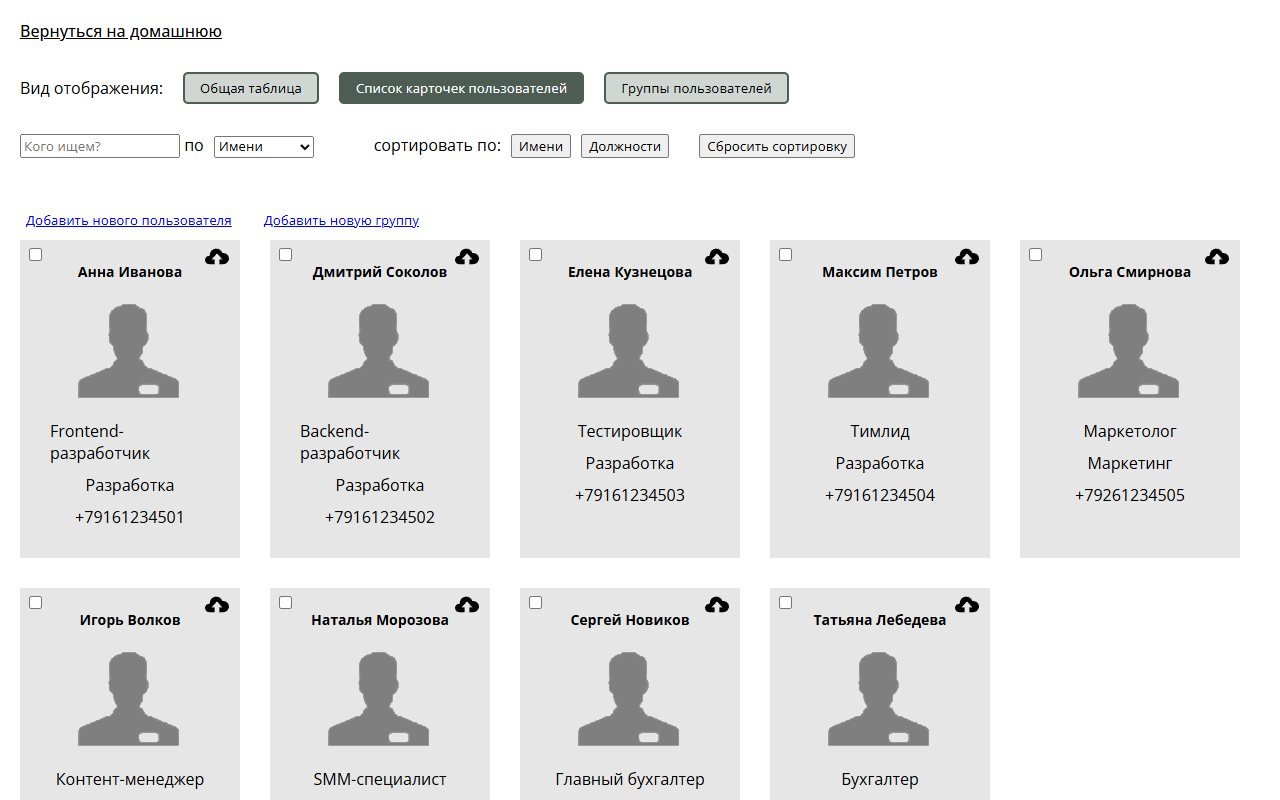Click Татьяна Лебедева's avatar picture
Image resolution: width=1280 pixels, height=800 pixels.
click(x=879, y=699)
